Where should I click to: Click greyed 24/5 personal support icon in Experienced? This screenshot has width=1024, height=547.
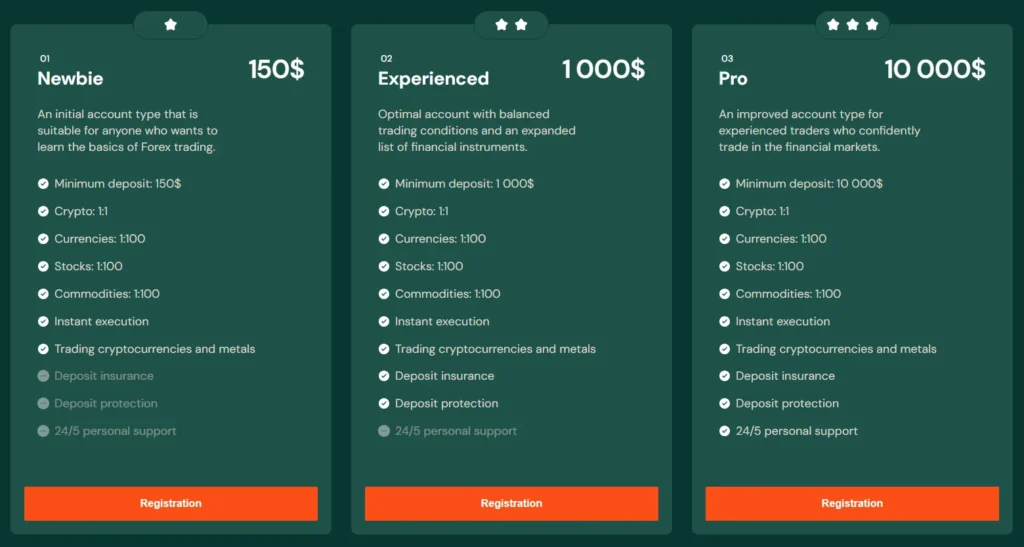[384, 431]
